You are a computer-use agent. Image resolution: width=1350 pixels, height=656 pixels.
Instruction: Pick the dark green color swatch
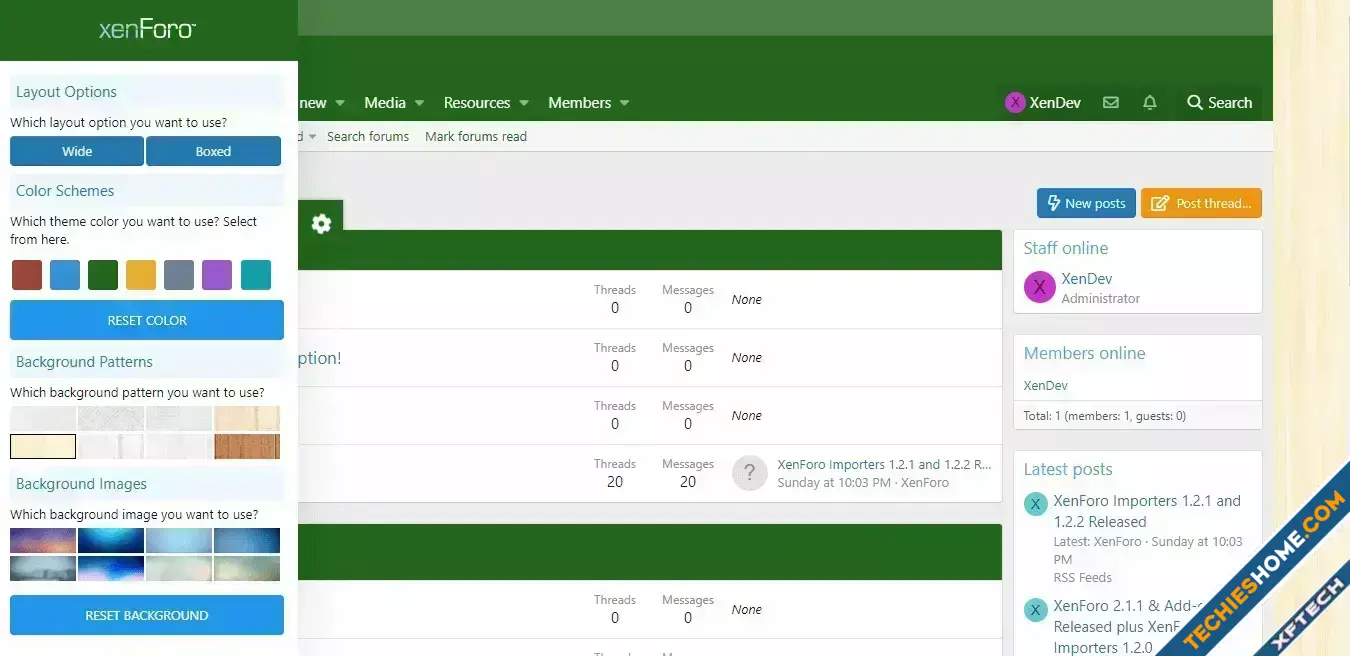tap(103, 275)
